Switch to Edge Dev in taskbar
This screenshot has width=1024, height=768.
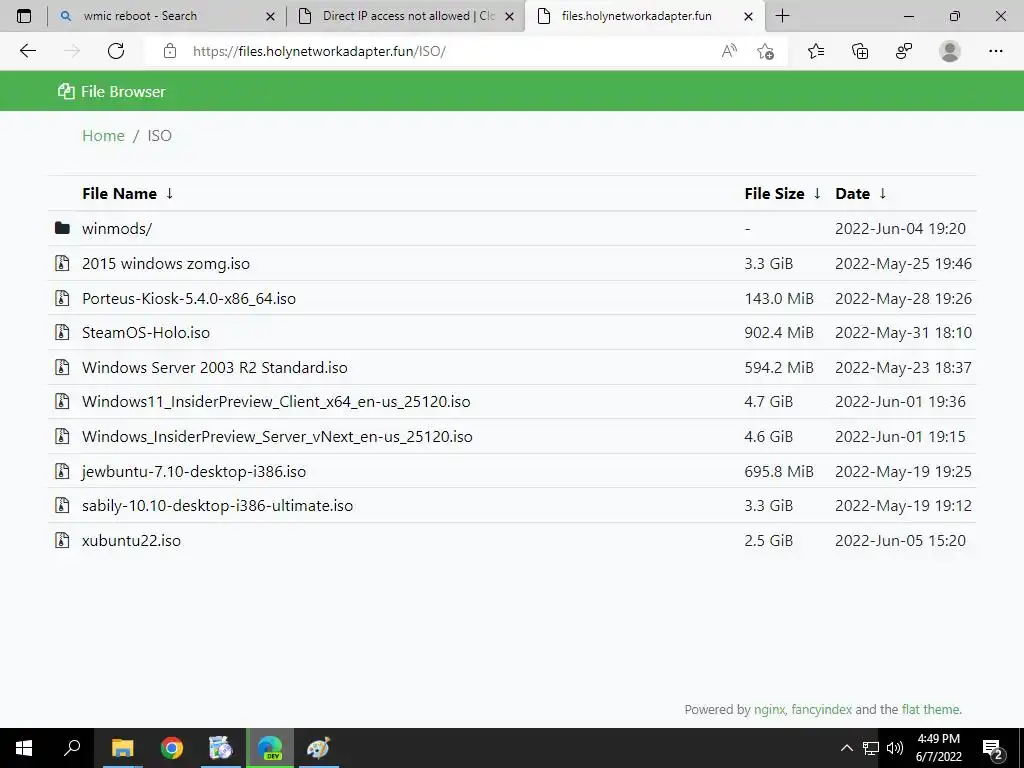[x=270, y=748]
